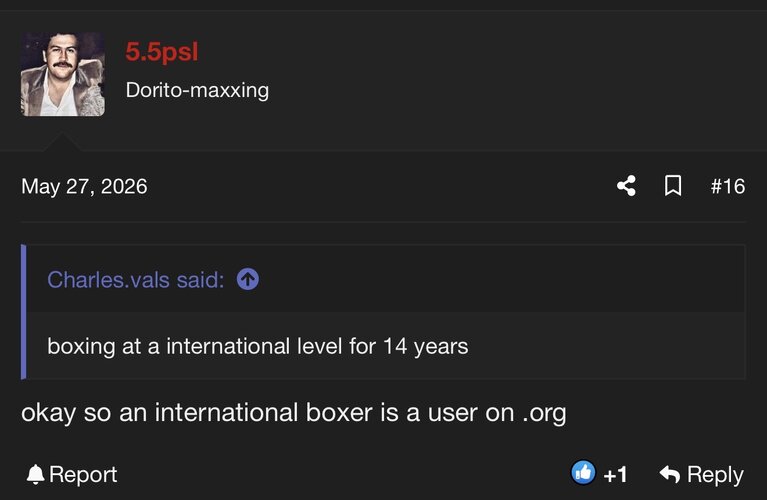Expand the quoted boxing at international level text

pyautogui.click(x=258, y=346)
